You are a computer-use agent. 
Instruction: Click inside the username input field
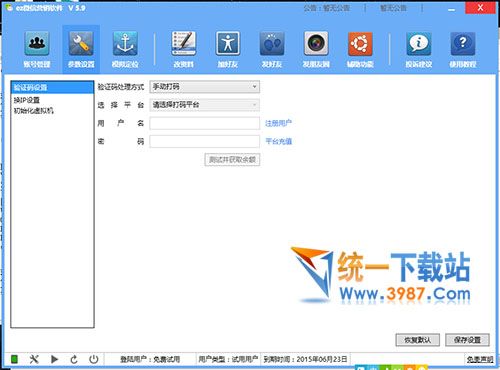pyautogui.click(x=204, y=123)
